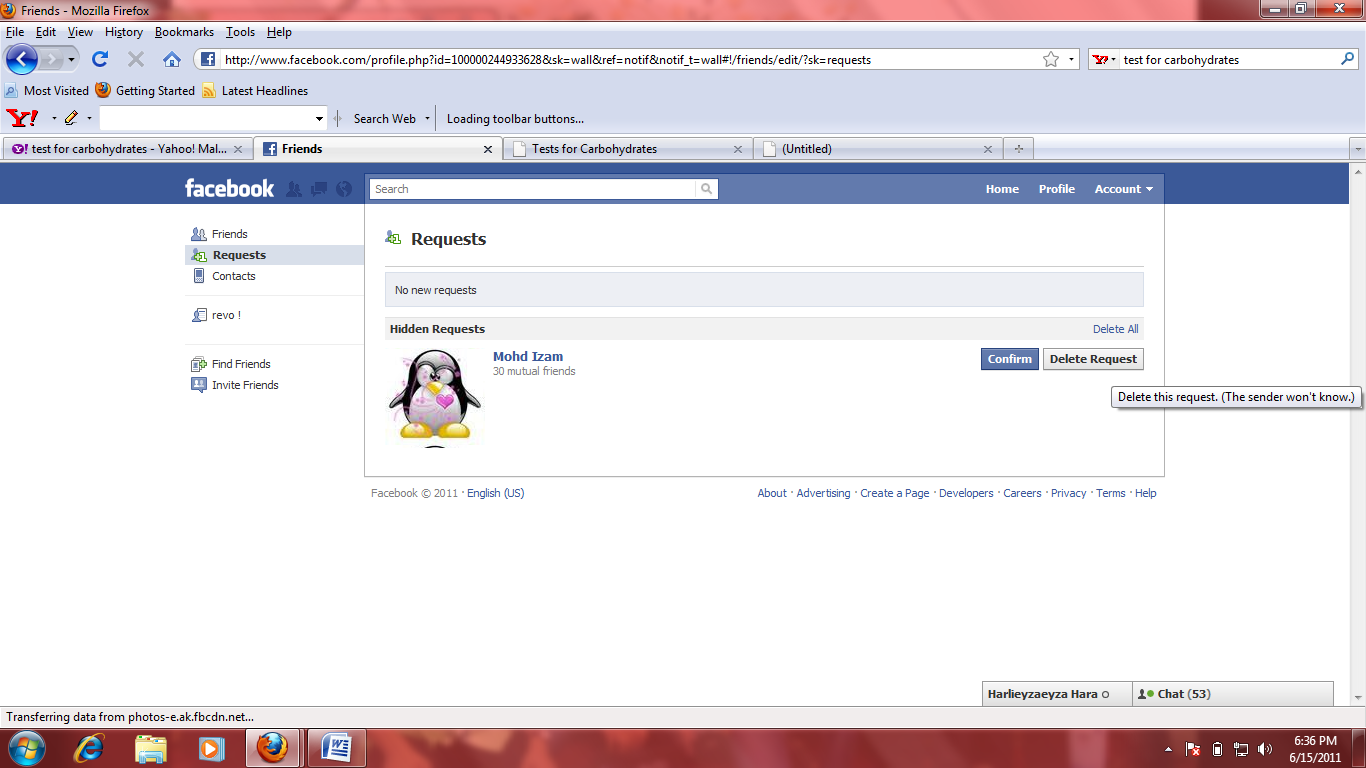Click the Firefox Back arrow button

click(21, 59)
